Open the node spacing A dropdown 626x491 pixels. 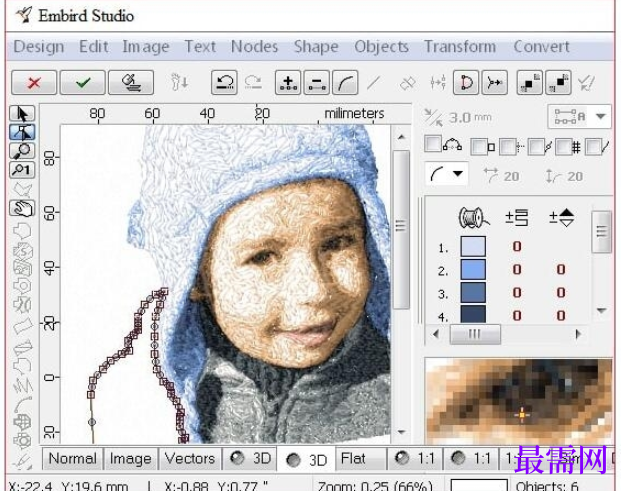[579, 117]
